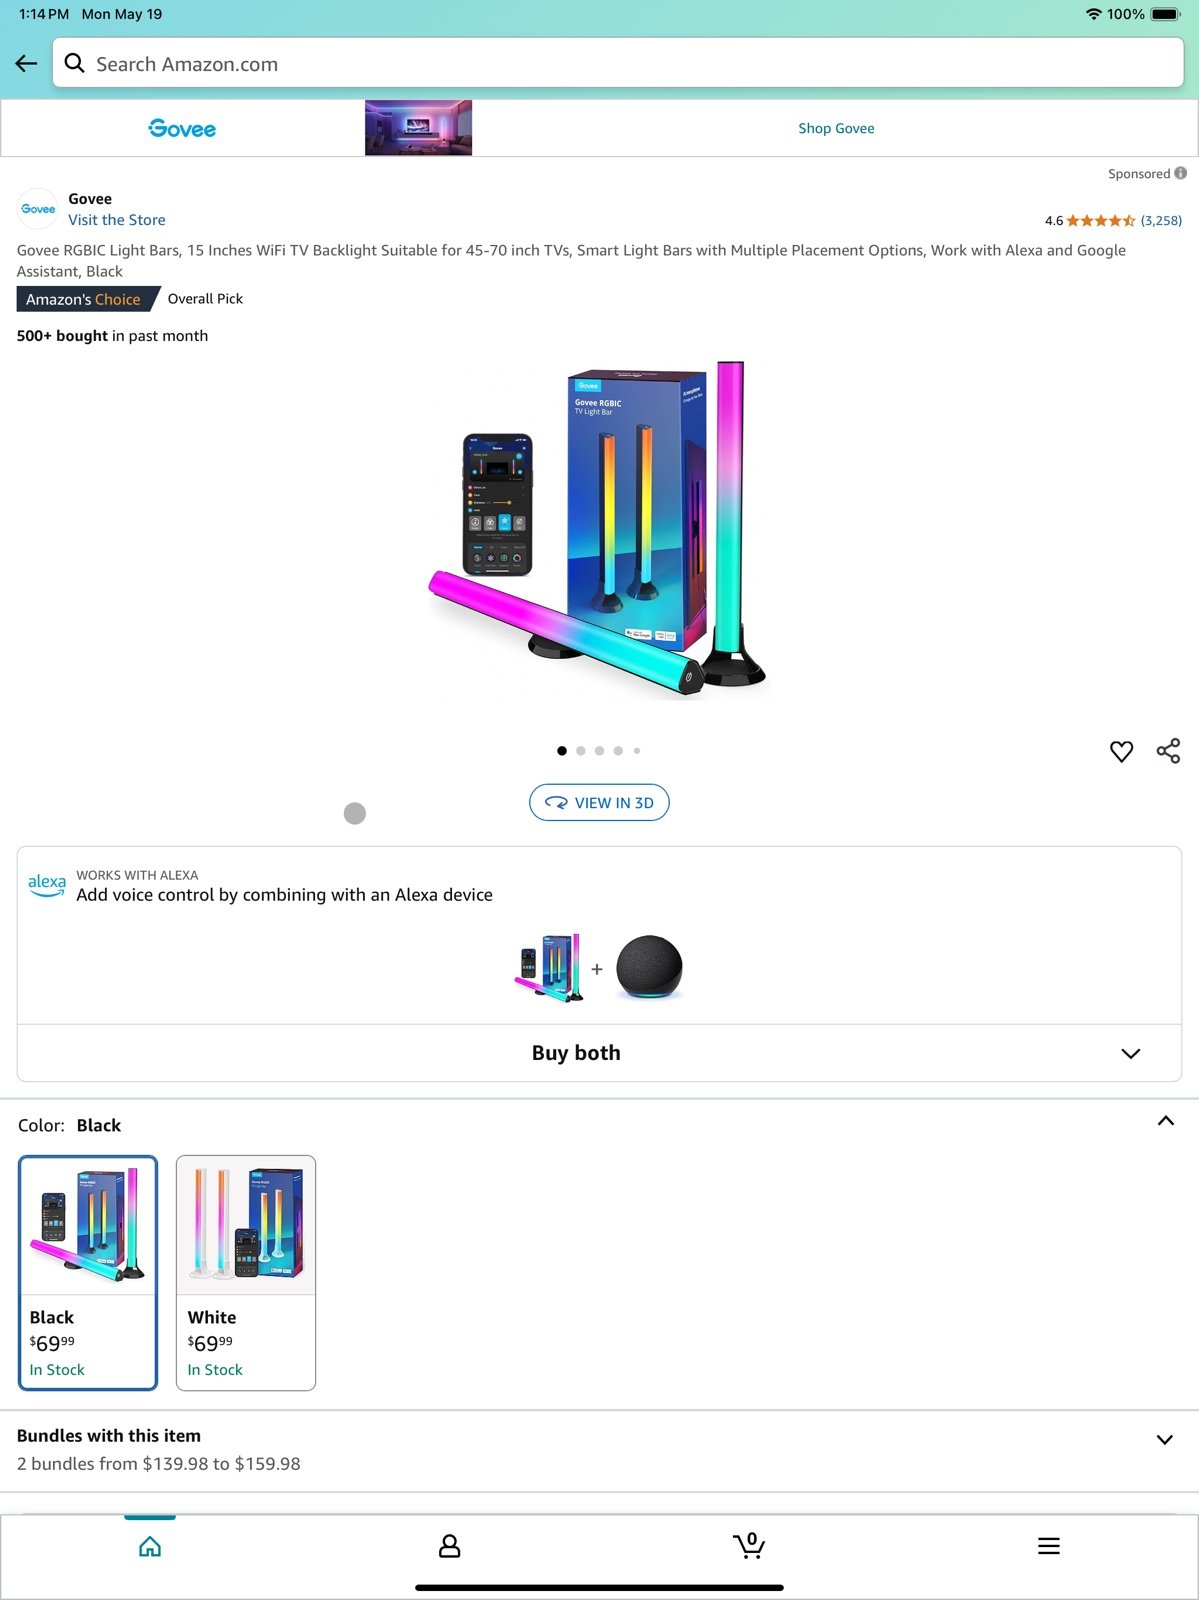The image size is (1199, 1600).
Task: Tap the Govee brand logo circle
Action: [x=38, y=209]
